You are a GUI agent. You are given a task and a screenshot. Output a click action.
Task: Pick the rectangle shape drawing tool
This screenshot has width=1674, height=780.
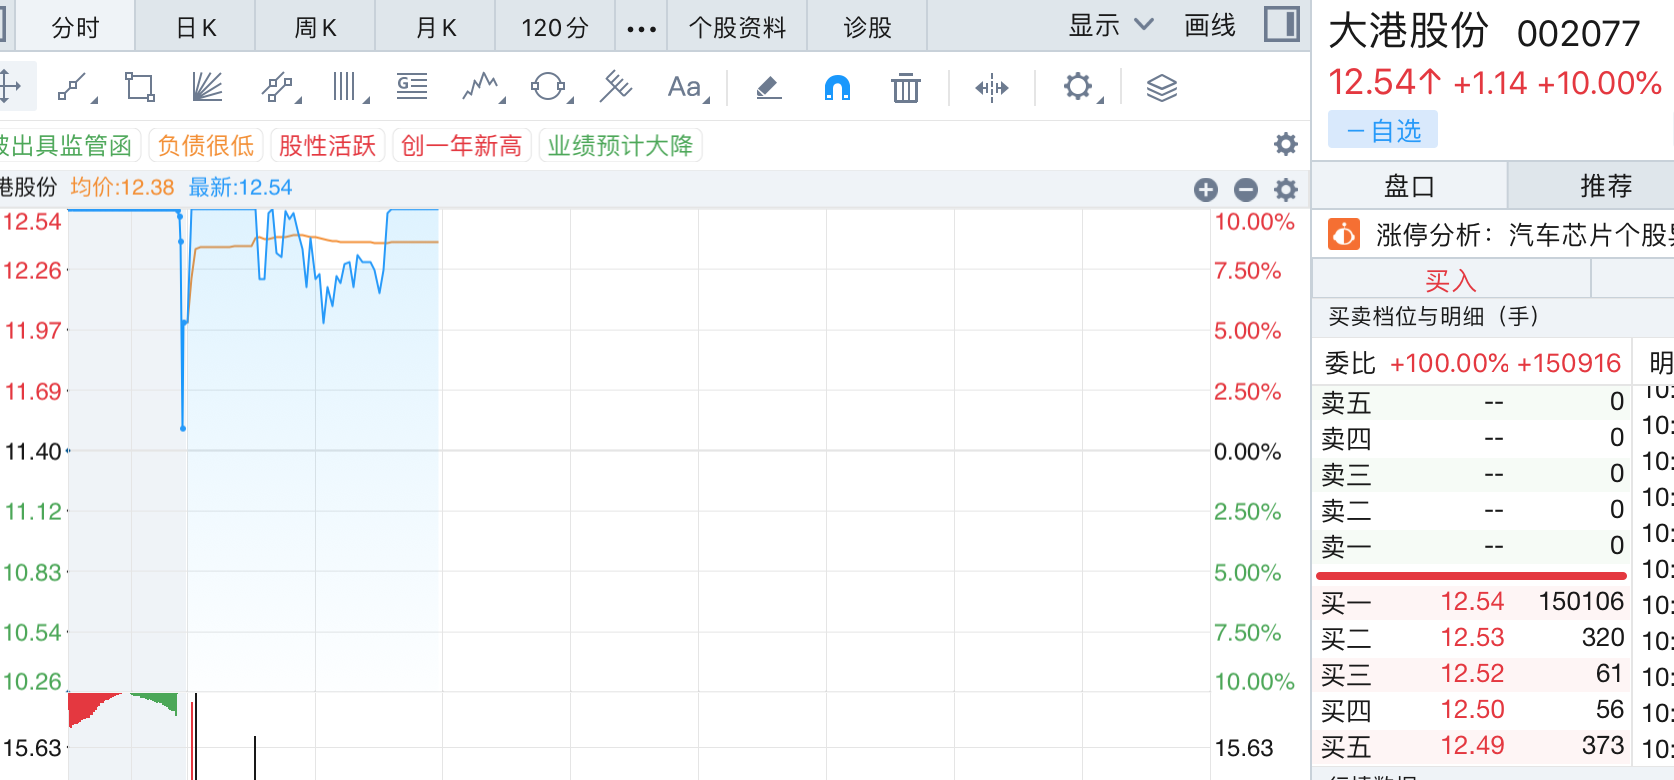click(140, 87)
